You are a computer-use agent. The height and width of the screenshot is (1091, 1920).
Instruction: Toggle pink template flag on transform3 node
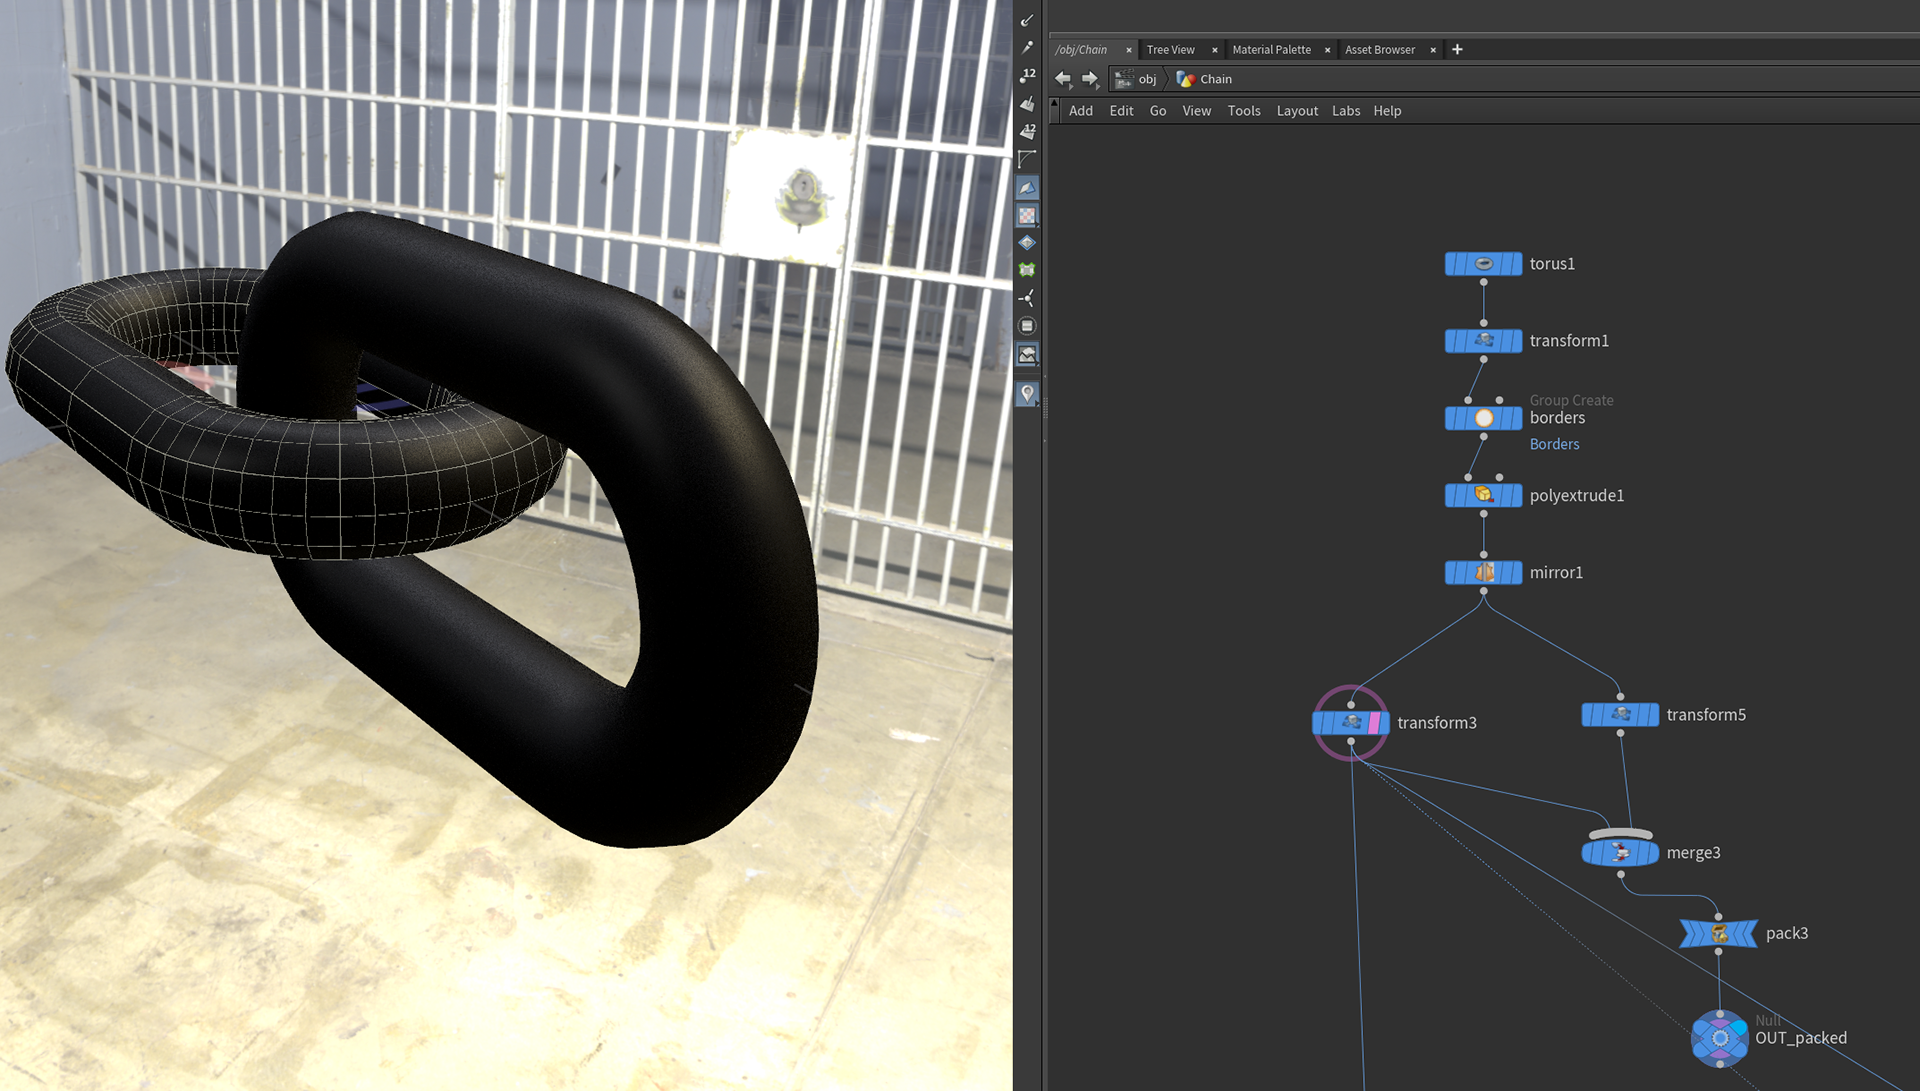point(1375,722)
